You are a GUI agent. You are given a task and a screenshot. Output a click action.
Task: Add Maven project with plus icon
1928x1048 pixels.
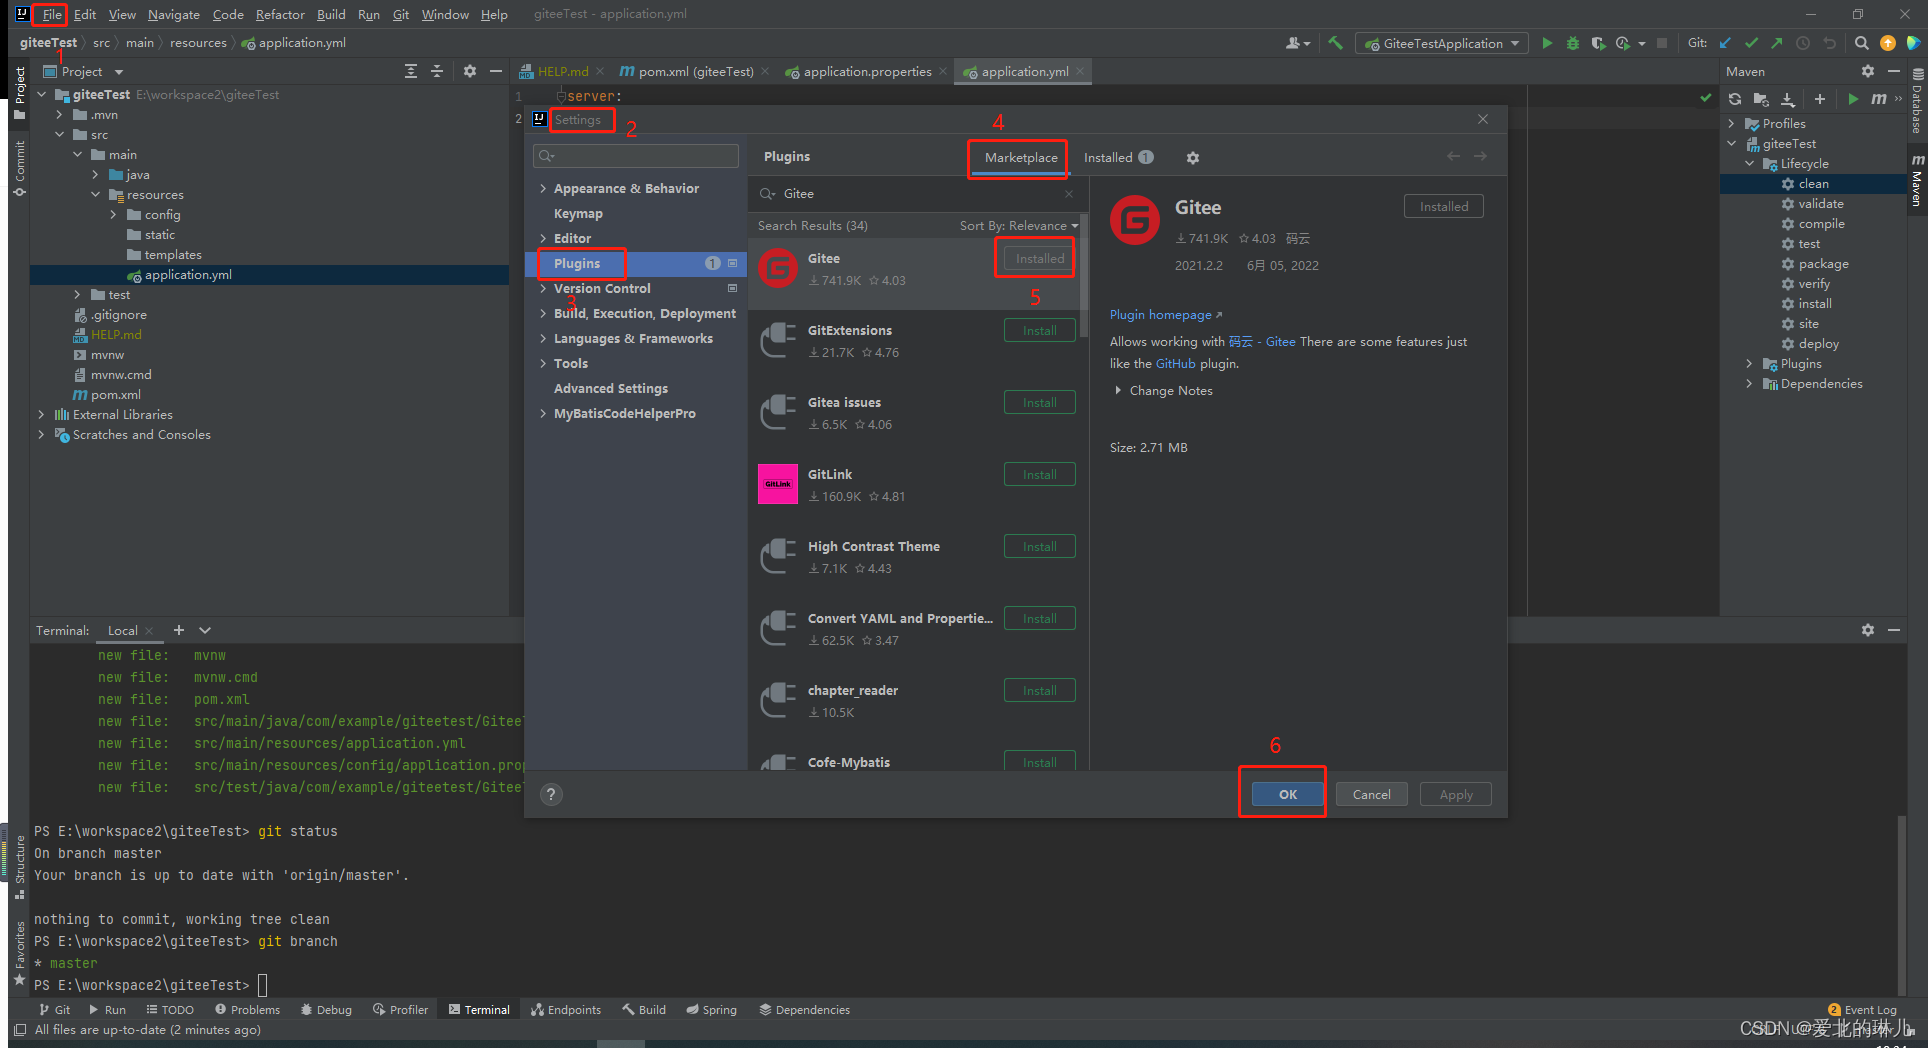point(1820,99)
